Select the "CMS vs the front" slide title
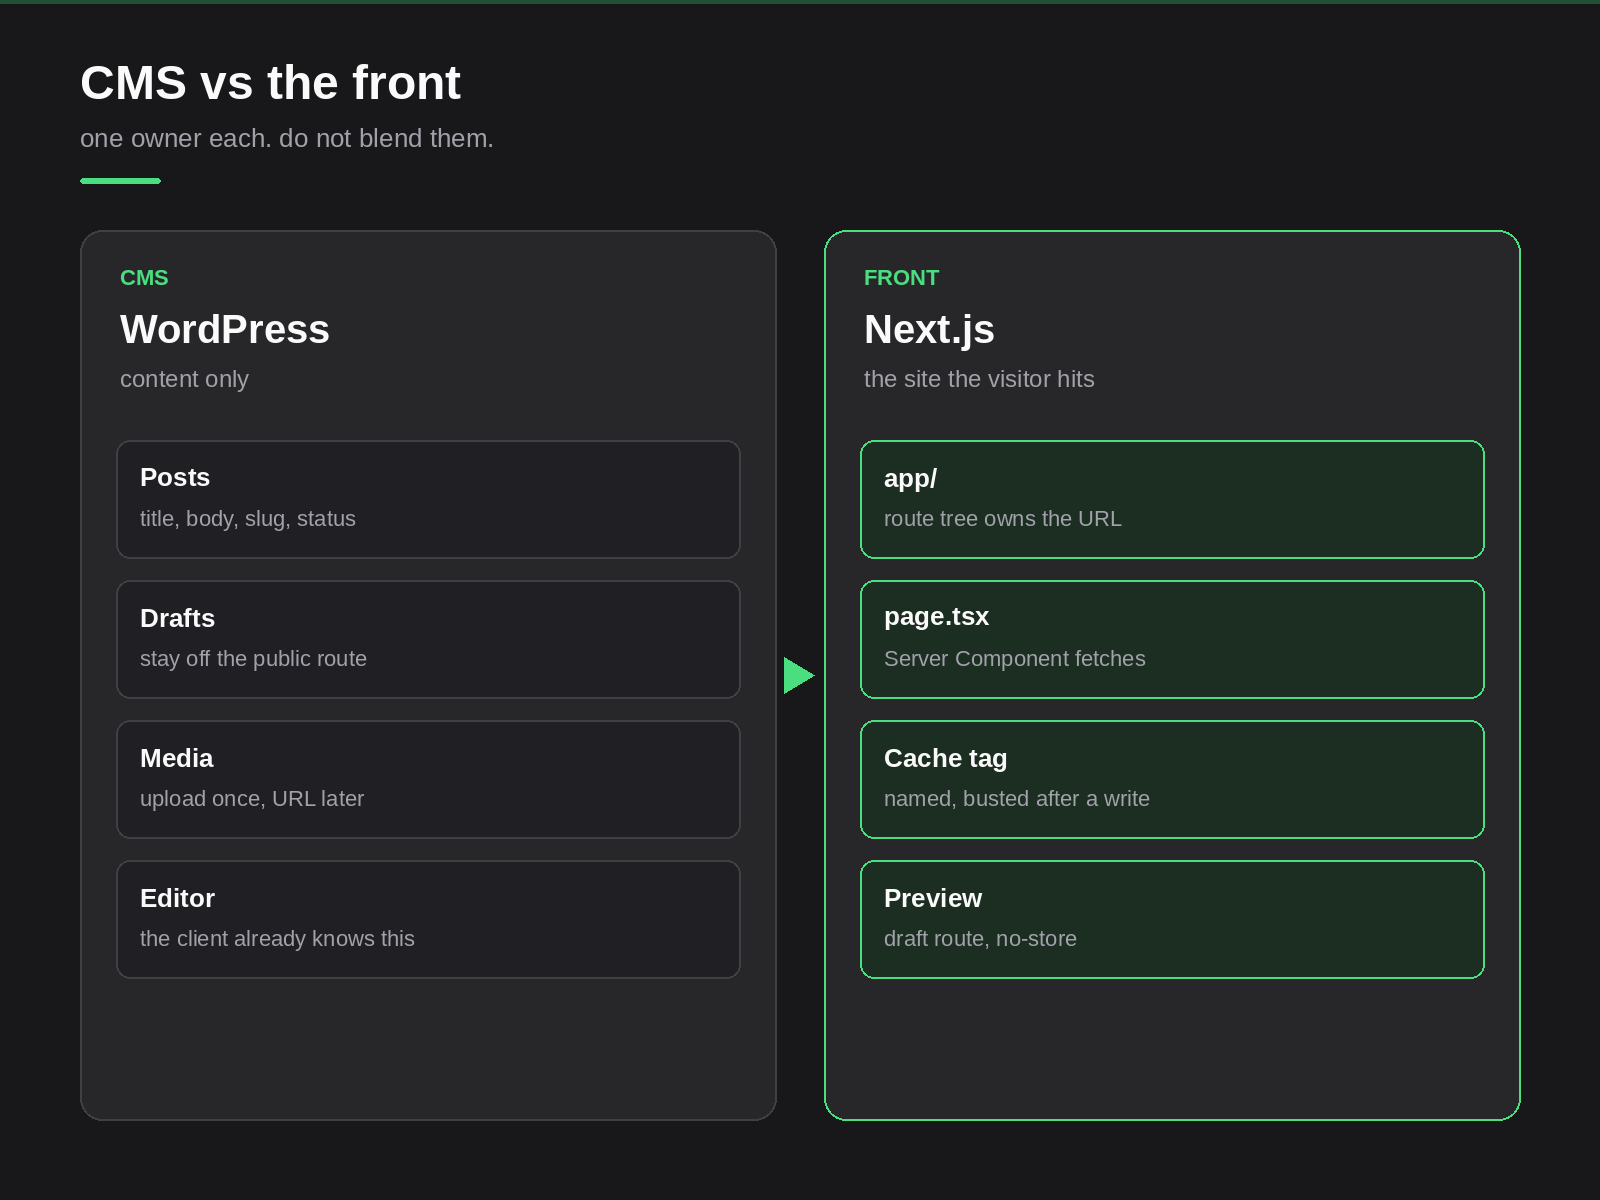The width and height of the screenshot is (1600, 1200). point(270,83)
